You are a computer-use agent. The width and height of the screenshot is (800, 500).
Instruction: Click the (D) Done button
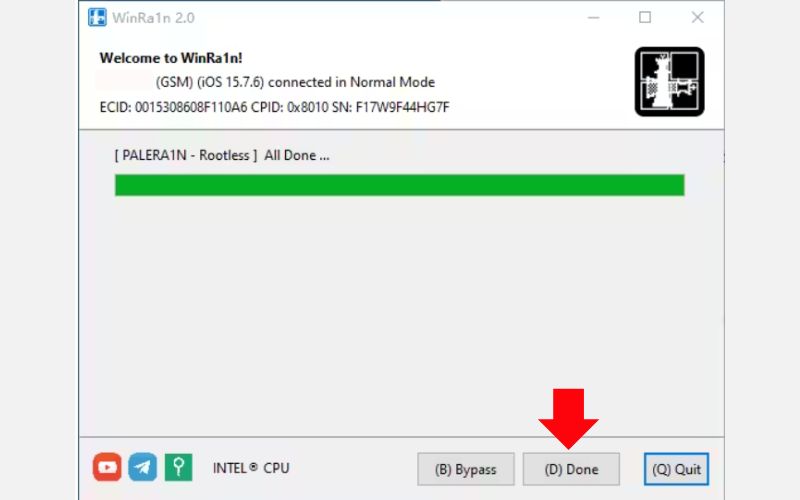point(571,469)
